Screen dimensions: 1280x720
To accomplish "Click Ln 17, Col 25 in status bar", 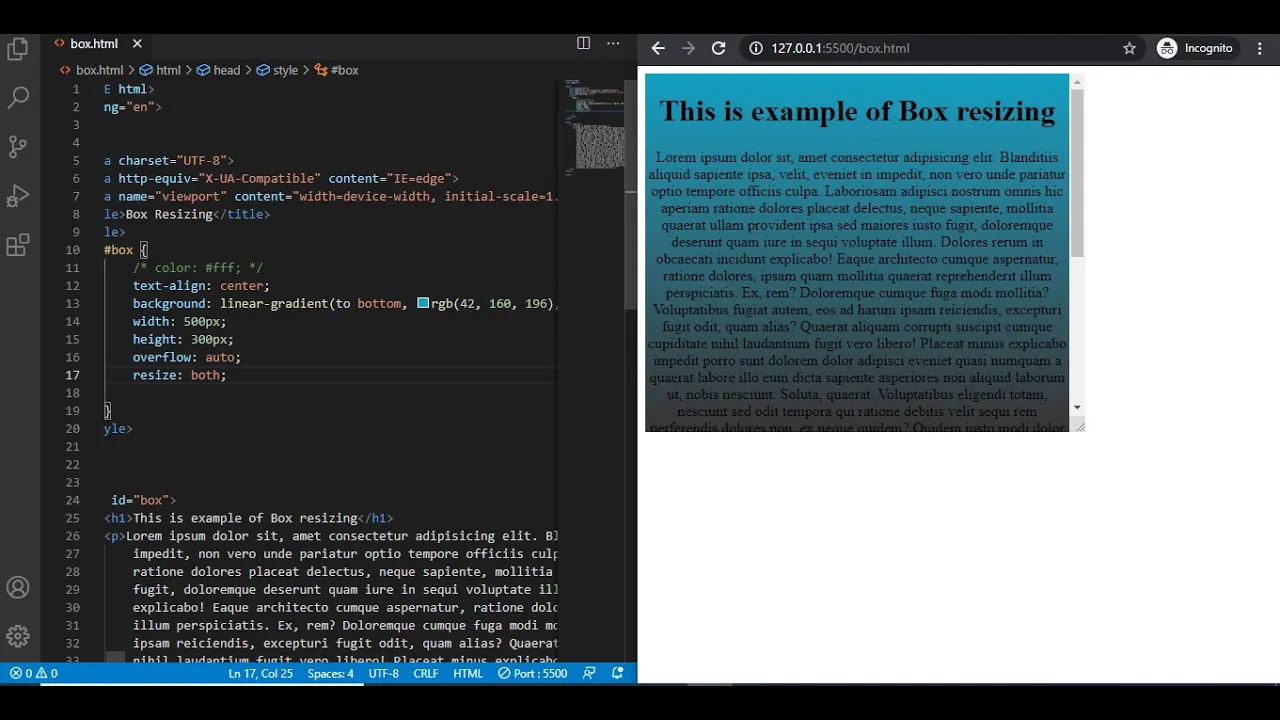I will click(x=260, y=673).
